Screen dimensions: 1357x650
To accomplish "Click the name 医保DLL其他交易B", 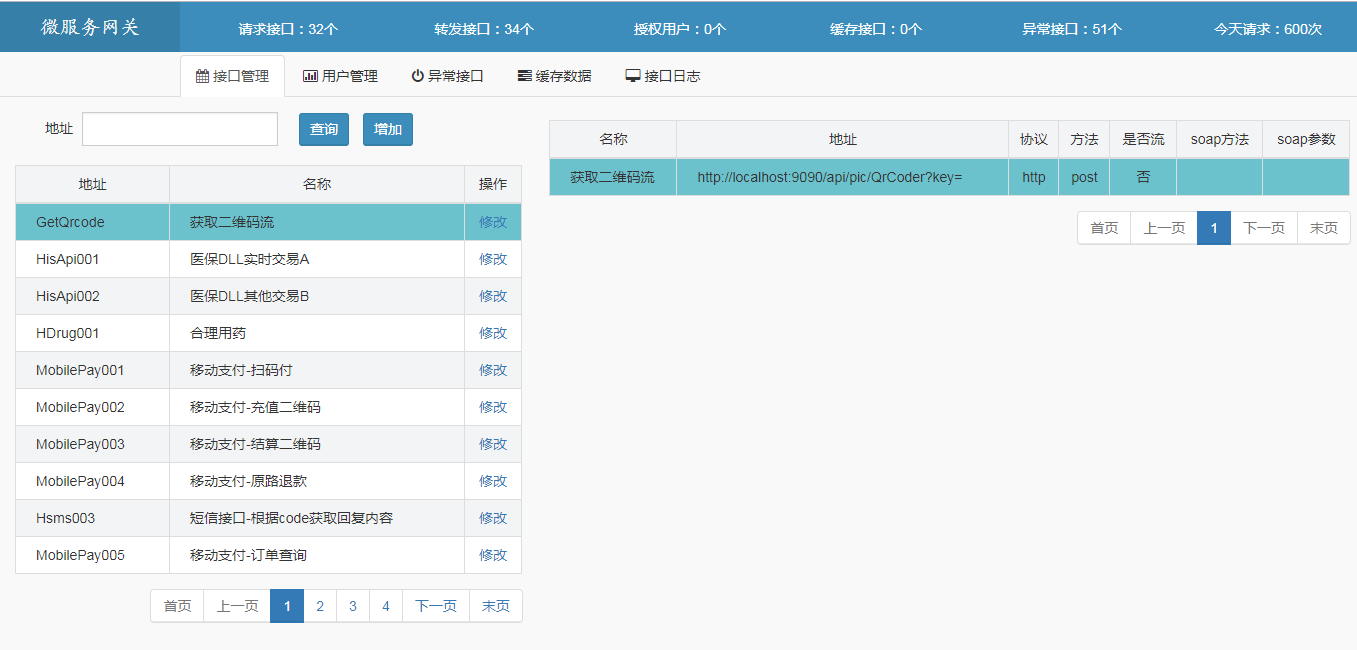I will point(250,296).
